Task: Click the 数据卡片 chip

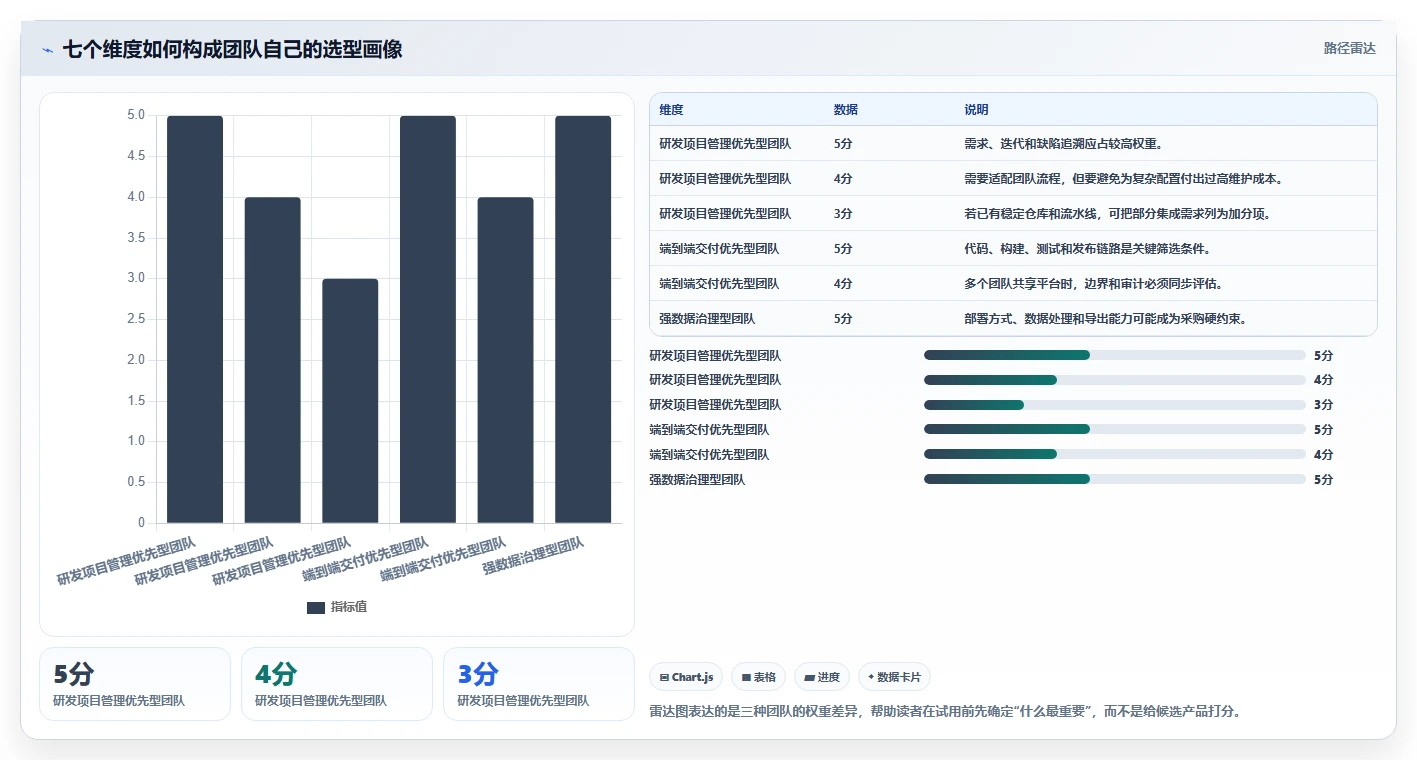Action: [x=894, y=677]
